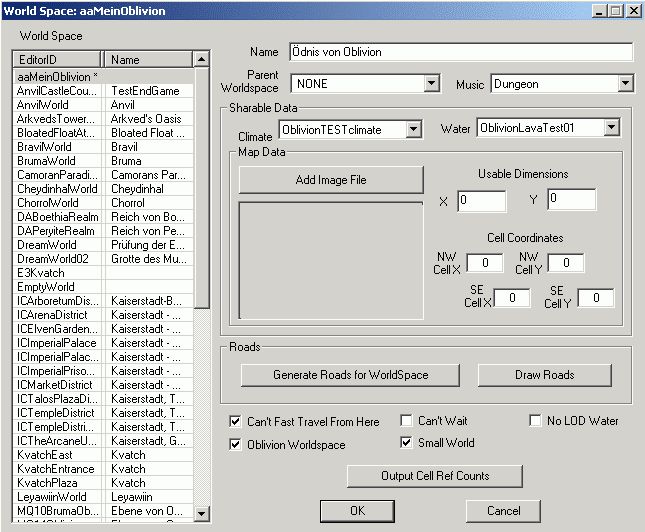Click the Draw Roads button

click(x=545, y=375)
